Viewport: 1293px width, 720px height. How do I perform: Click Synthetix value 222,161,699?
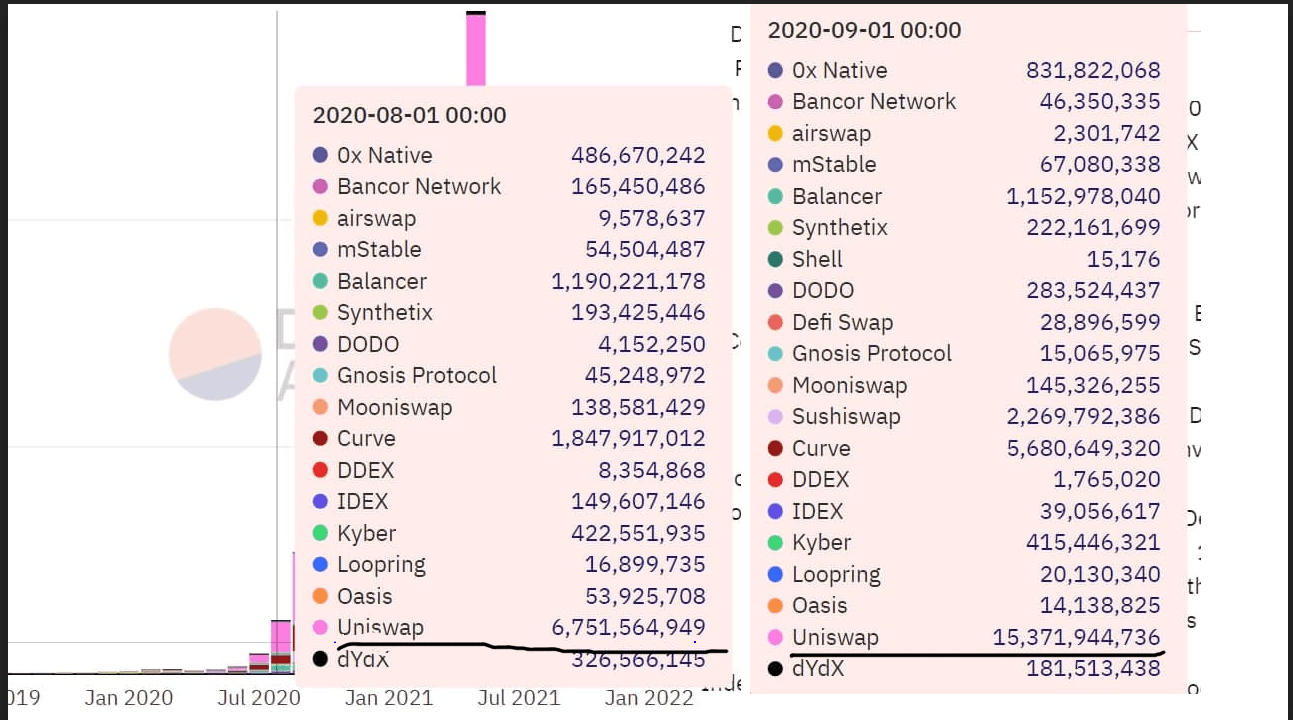[1093, 228]
